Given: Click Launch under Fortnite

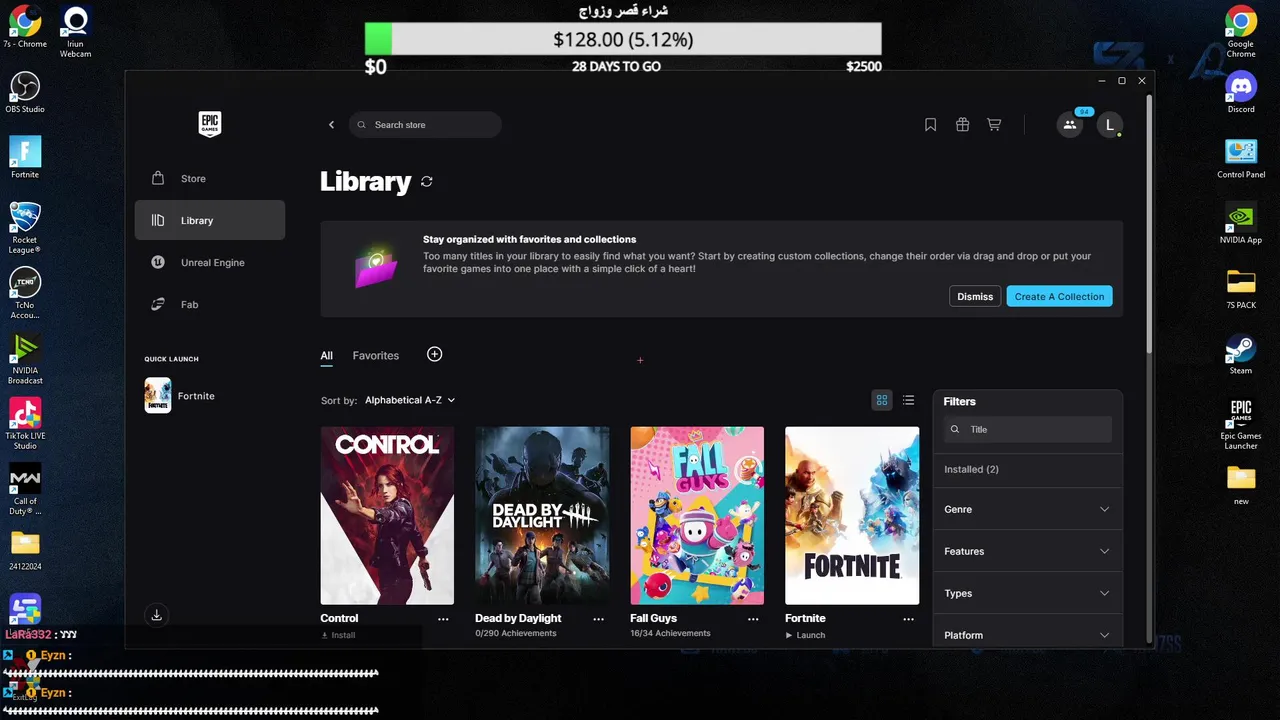Looking at the screenshot, I should point(805,635).
